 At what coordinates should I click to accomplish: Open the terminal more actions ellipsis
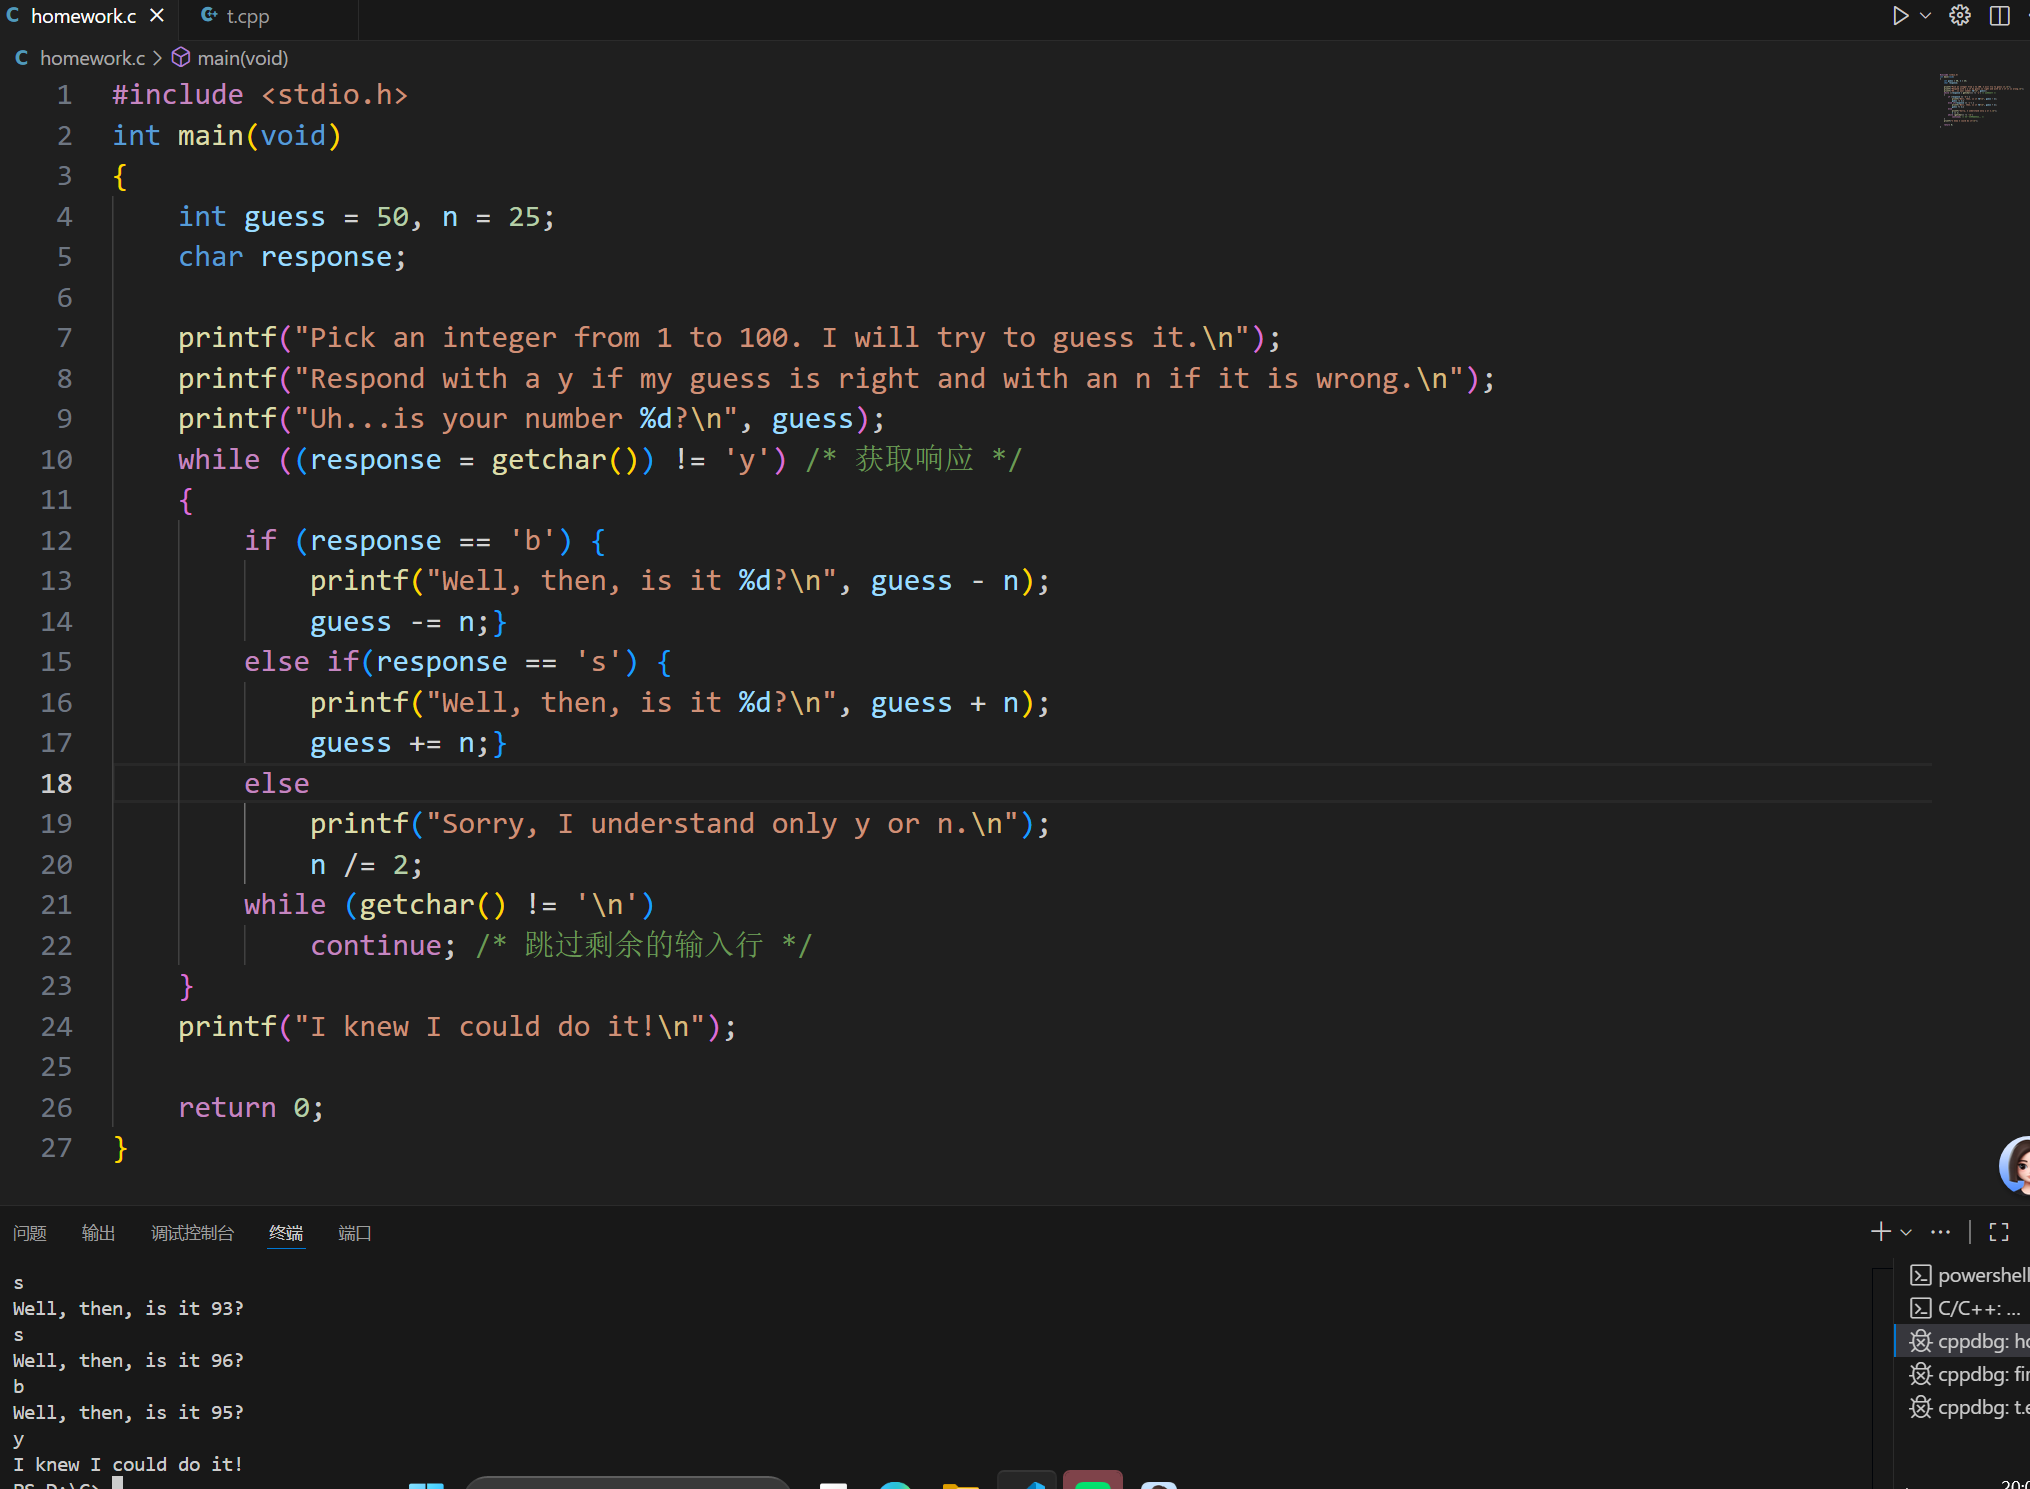1940,1232
